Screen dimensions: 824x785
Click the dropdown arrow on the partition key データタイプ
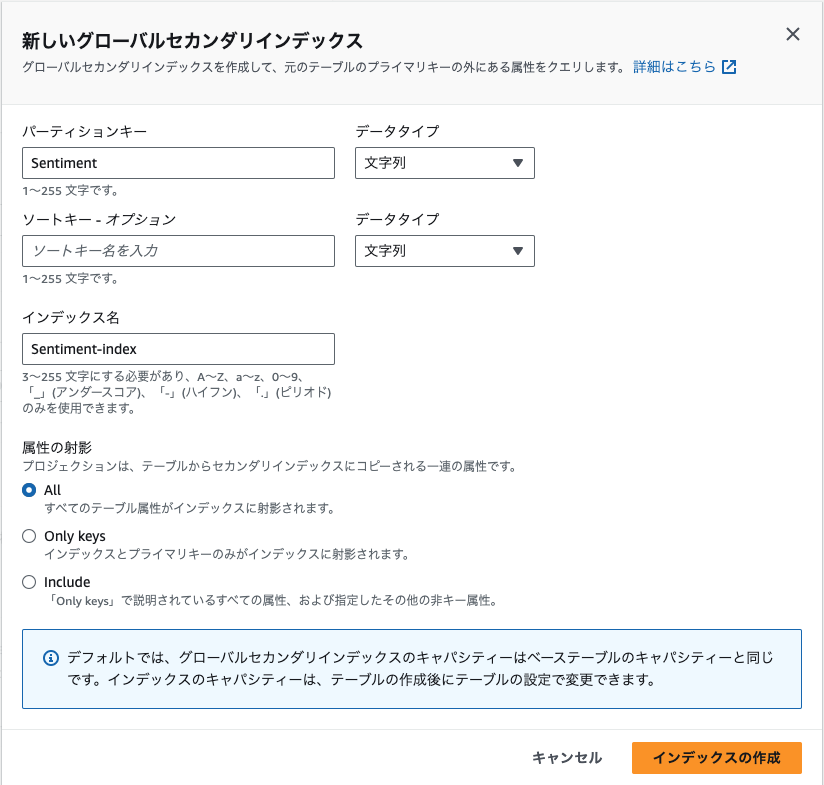click(519, 162)
